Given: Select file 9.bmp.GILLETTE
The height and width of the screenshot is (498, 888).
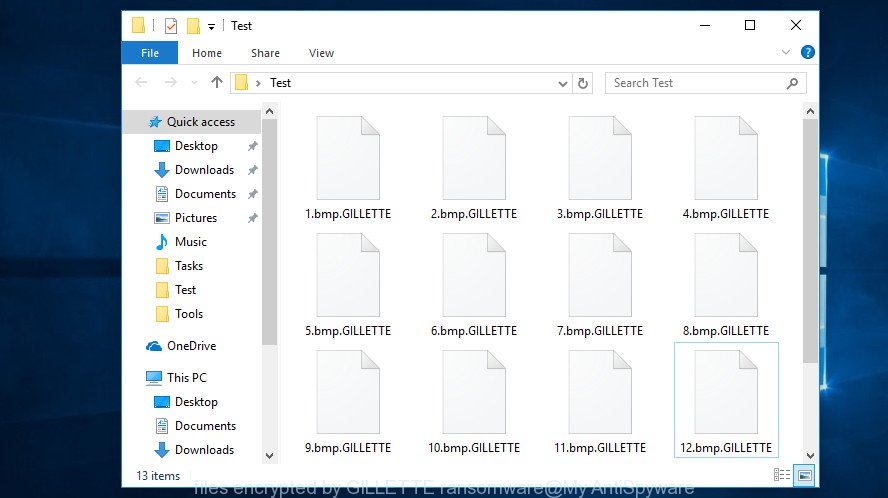Looking at the screenshot, I should coord(348,402).
